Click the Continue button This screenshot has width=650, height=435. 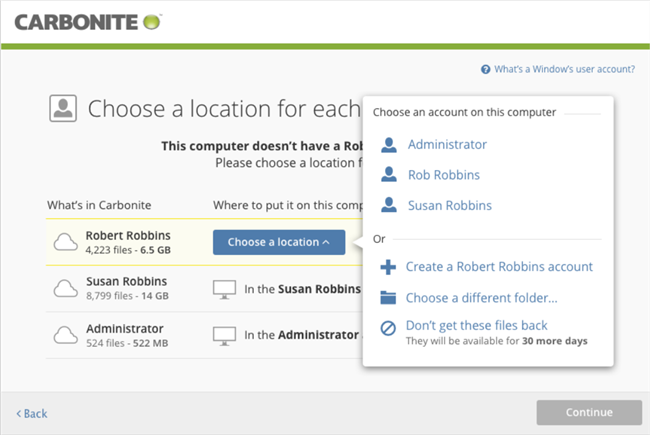click(589, 412)
